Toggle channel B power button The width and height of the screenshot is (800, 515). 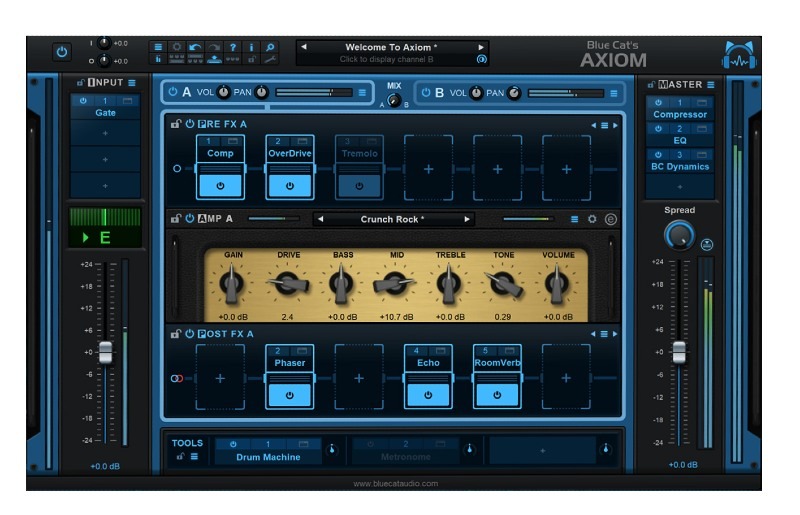pos(426,93)
